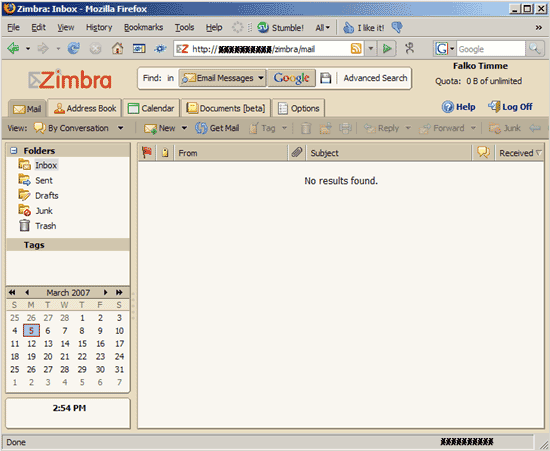Go to the browser Home page icon
This screenshot has height=451, width=550.
point(118,48)
